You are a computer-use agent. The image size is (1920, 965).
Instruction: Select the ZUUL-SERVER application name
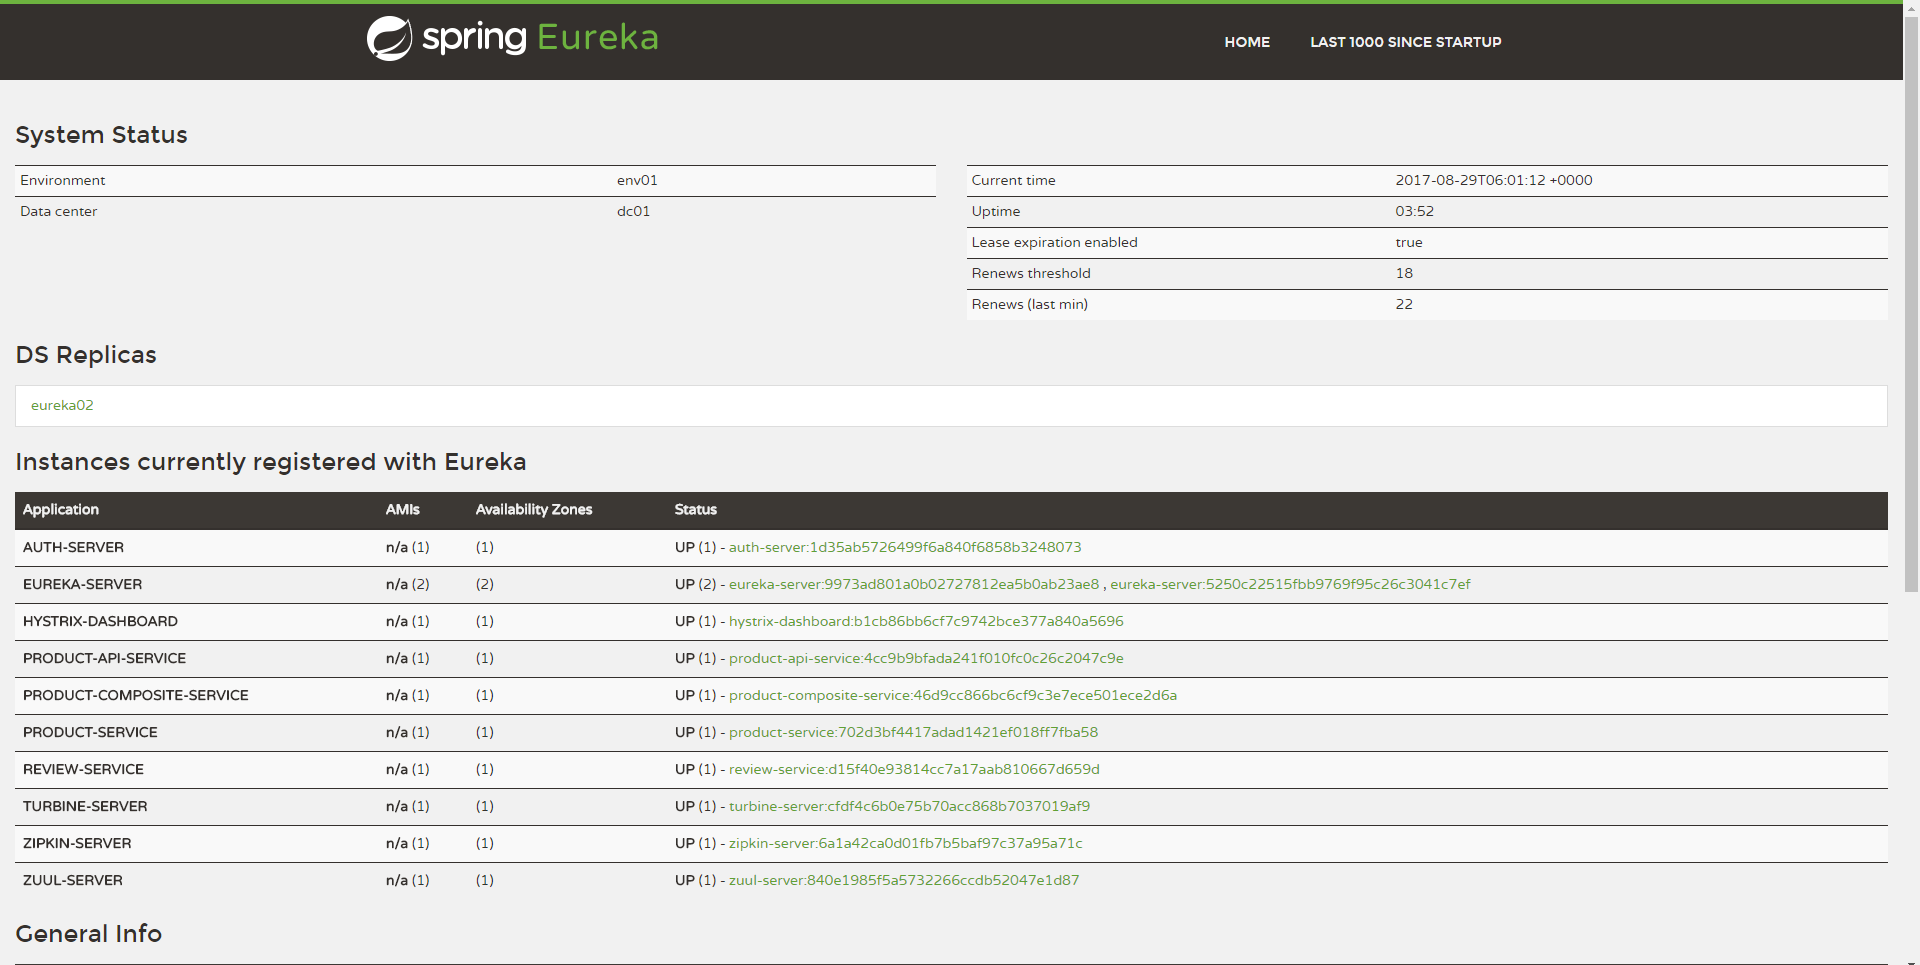73,880
